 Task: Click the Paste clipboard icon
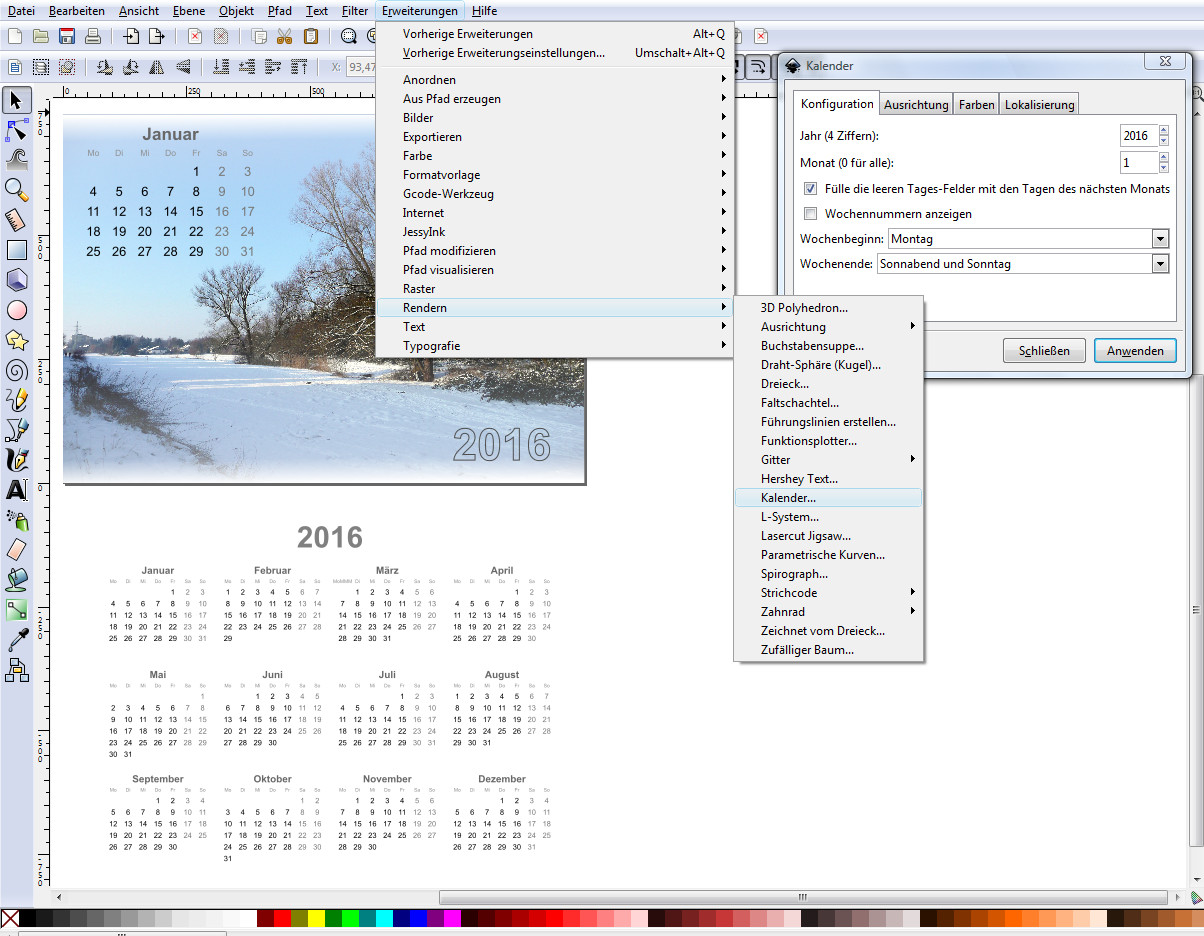coord(310,36)
